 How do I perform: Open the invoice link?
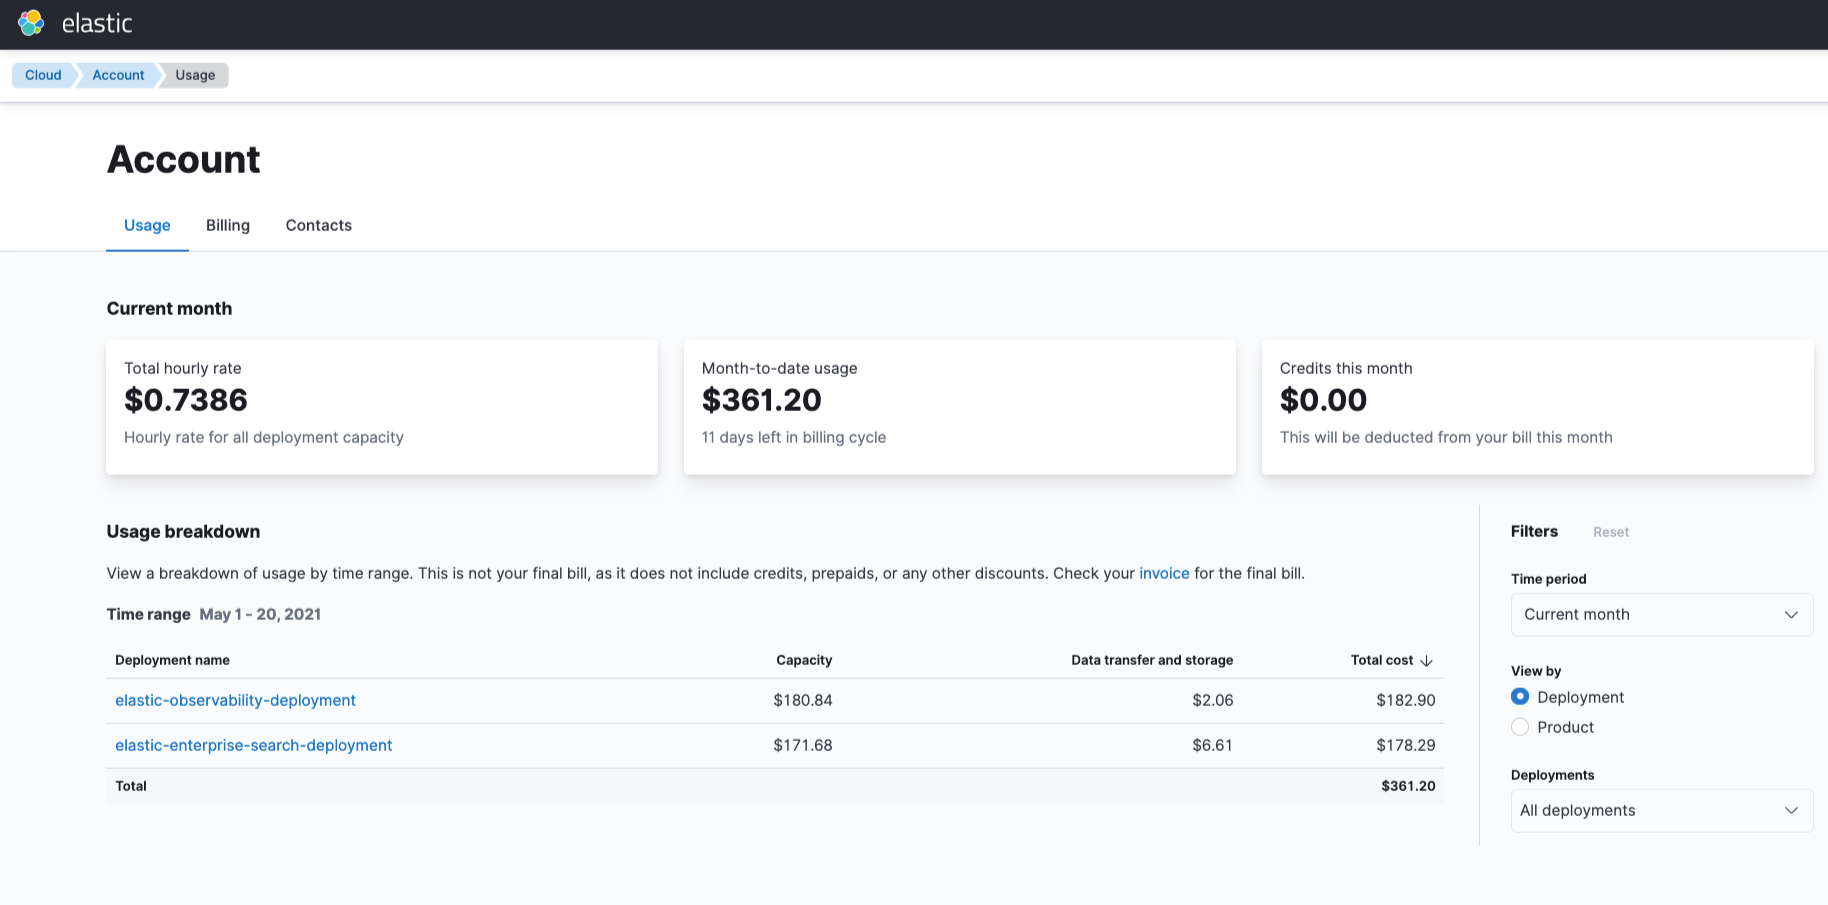tap(1164, 573)
